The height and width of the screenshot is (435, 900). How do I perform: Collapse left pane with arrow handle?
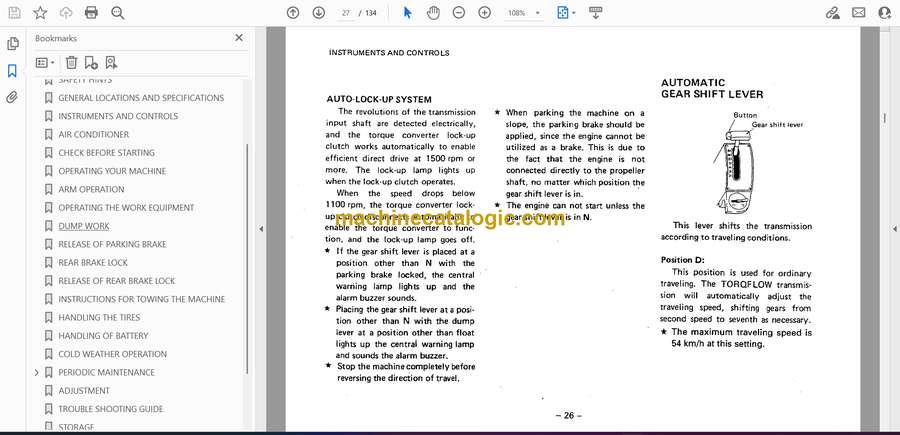tap(261, 229)
